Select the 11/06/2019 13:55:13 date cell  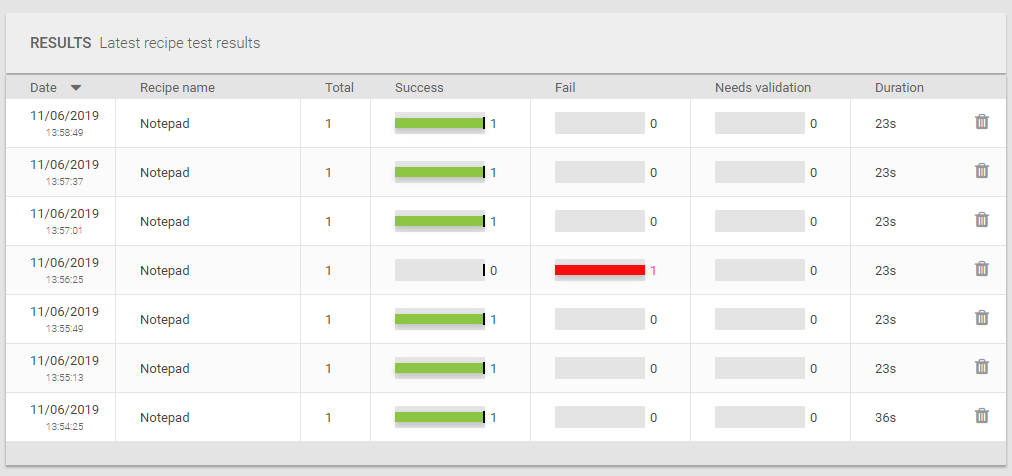(x=65, y=368)
